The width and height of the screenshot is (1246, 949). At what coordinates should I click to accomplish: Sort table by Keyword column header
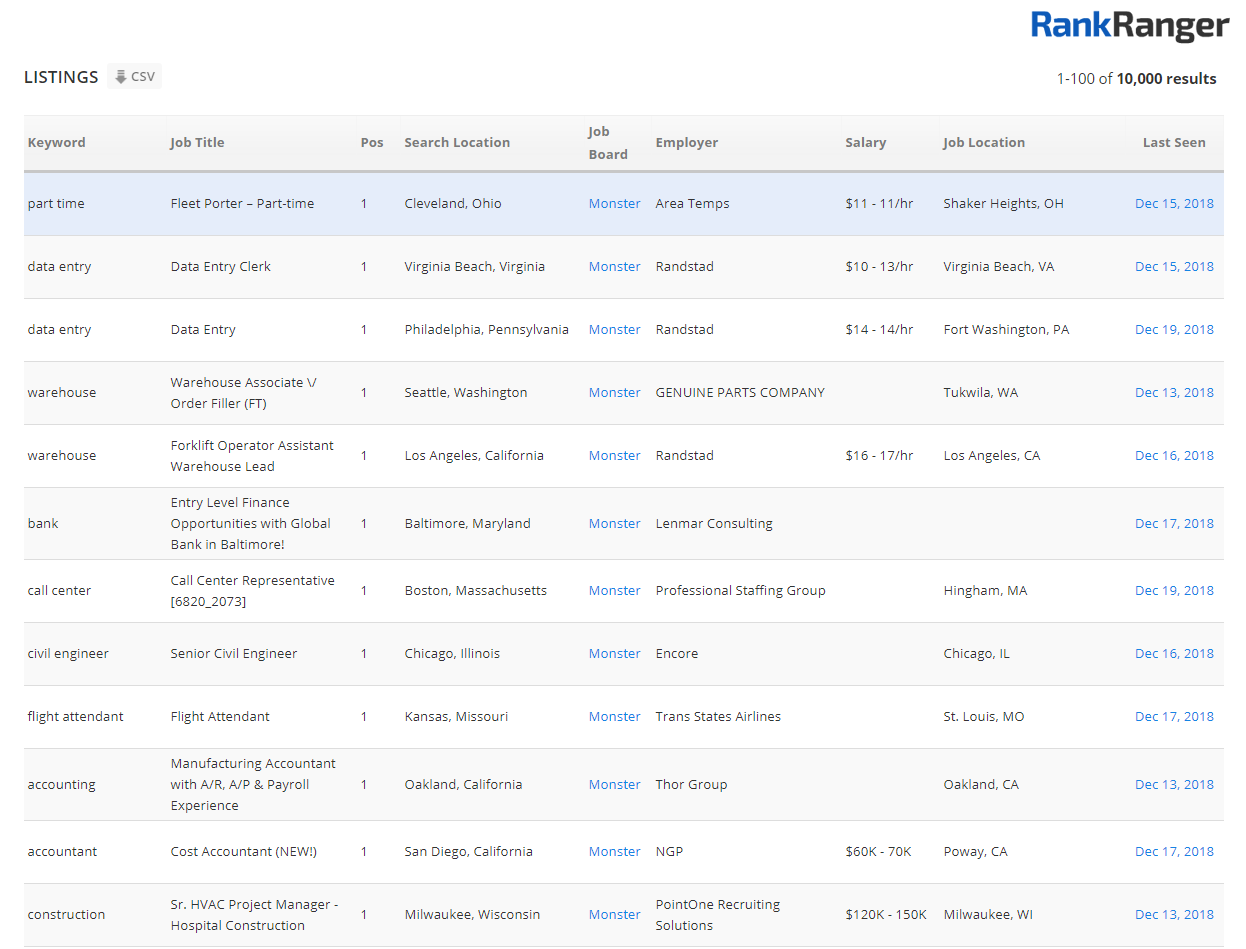point(57,143)
